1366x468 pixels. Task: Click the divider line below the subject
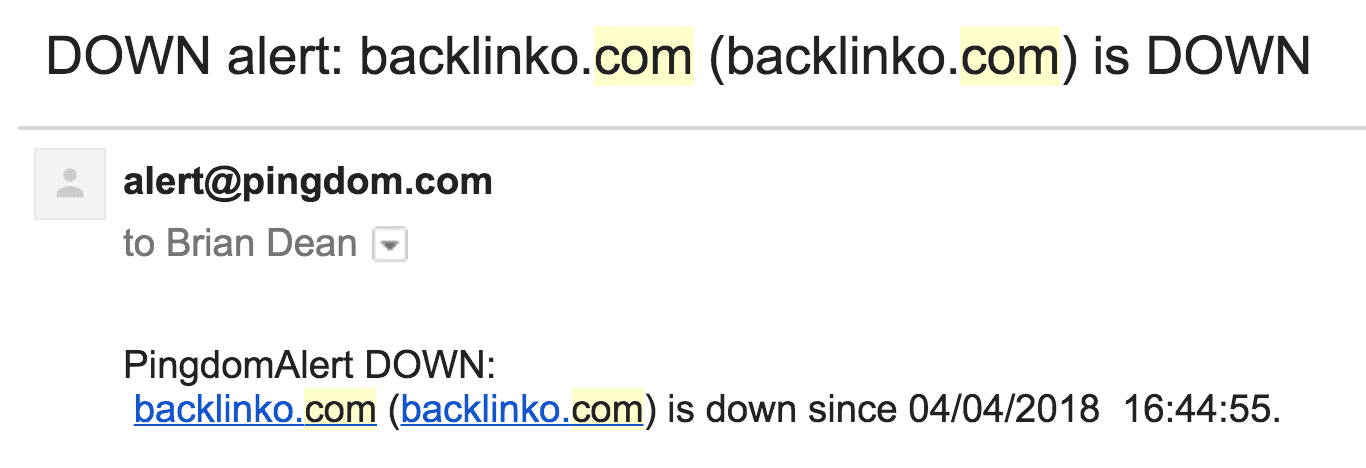(692, 128)
